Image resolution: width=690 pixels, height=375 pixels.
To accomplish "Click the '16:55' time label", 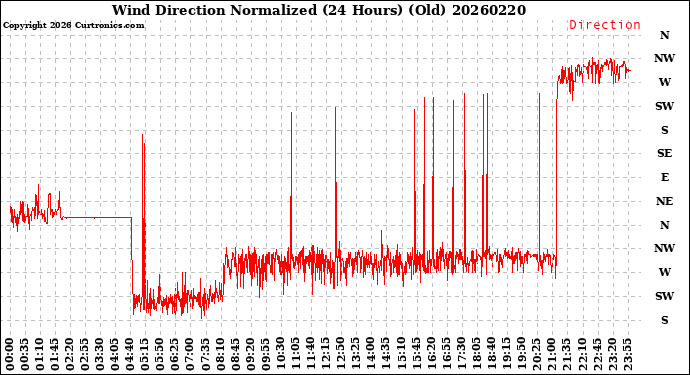I will pos(446,355).
